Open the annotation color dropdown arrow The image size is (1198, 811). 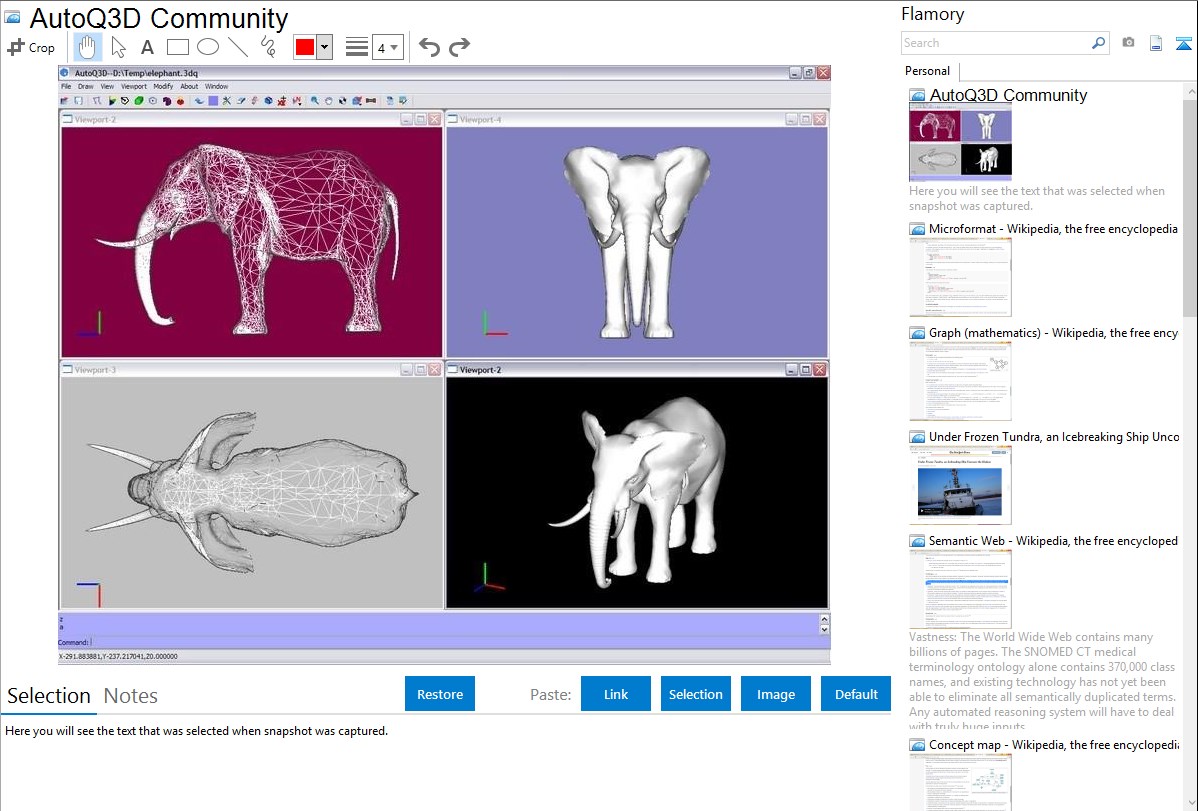tap(325, 47)
